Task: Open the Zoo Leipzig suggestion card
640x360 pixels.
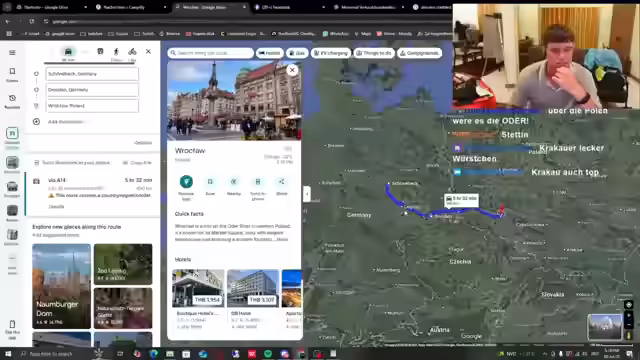Action: pos(123,264)
